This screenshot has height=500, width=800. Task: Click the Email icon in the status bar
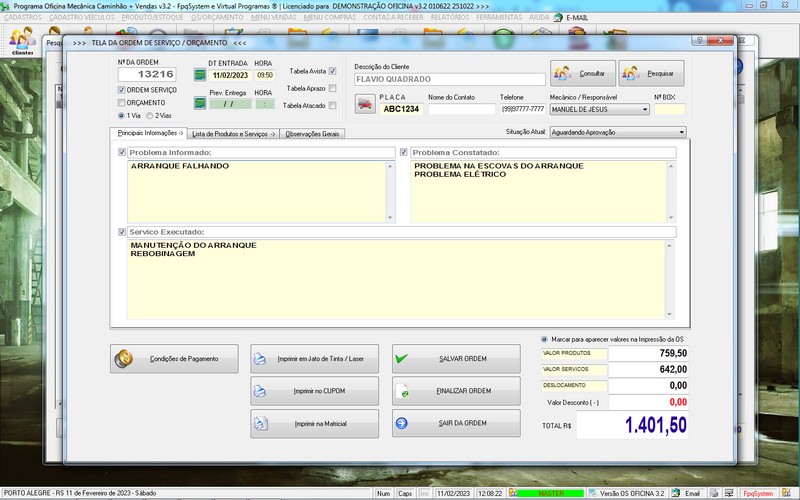[x=676, y=493]
